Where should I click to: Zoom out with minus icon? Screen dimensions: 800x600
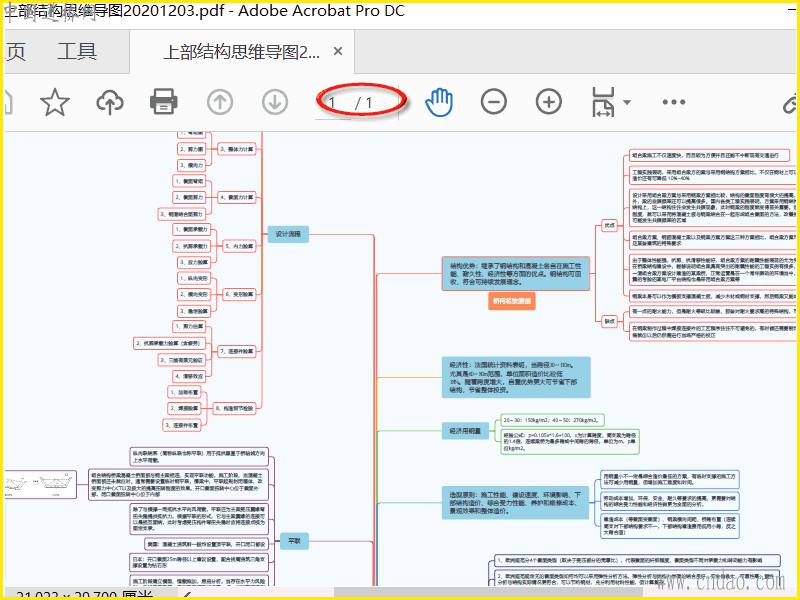[493, 102]
